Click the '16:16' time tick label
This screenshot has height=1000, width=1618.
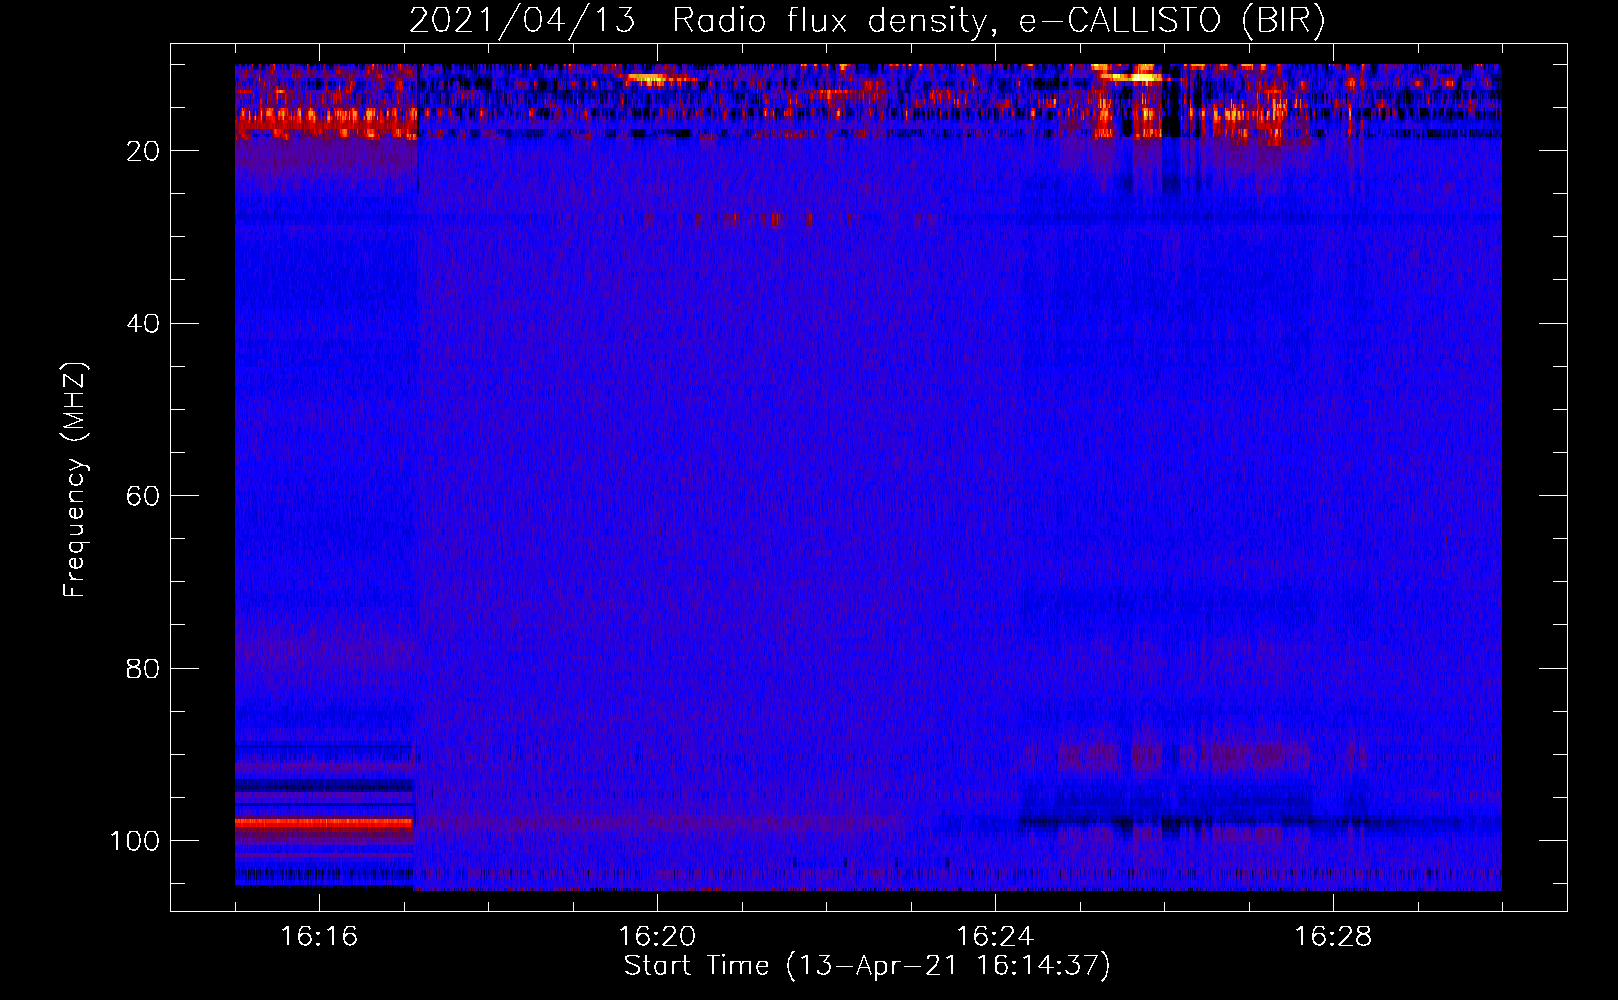319,937
